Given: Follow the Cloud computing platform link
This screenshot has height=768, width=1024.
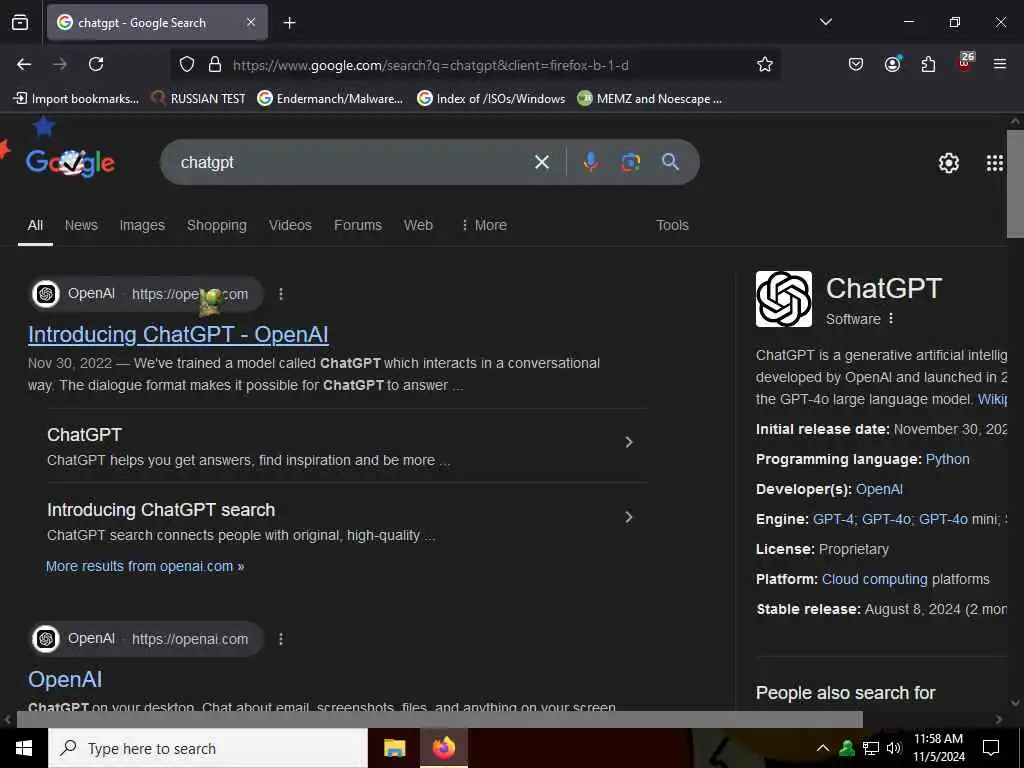Looking at the screenshot, I should (x=874, y=579).
